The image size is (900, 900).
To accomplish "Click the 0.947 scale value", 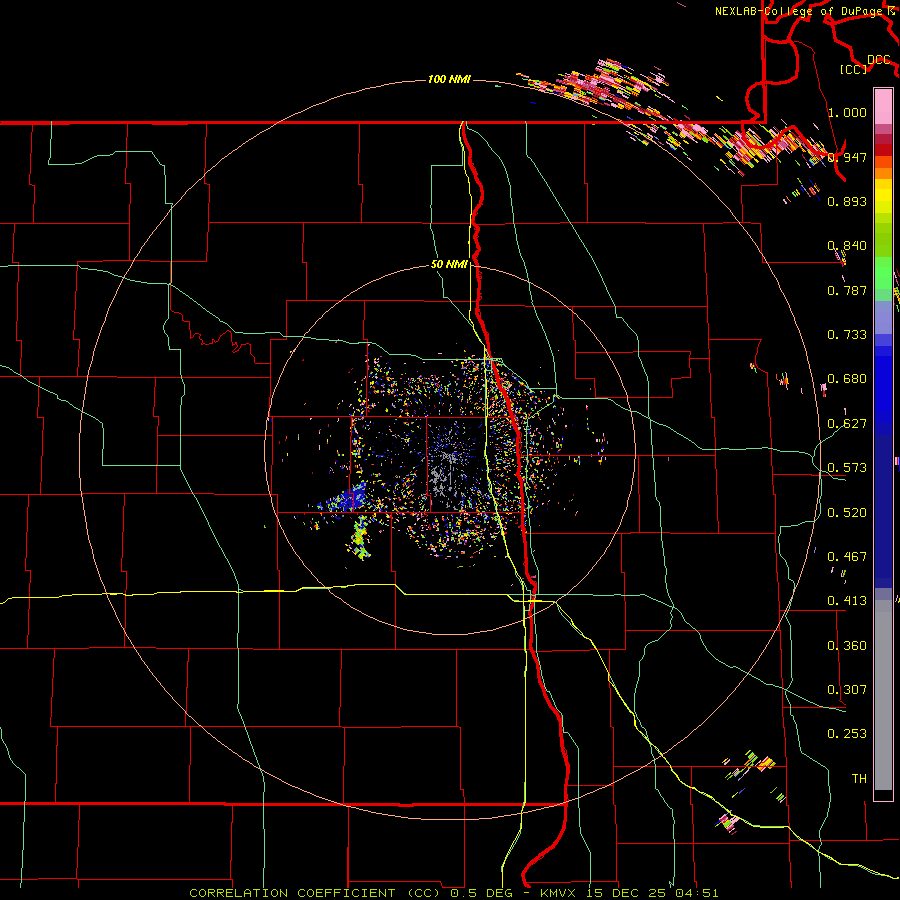I will pos(847,157).
